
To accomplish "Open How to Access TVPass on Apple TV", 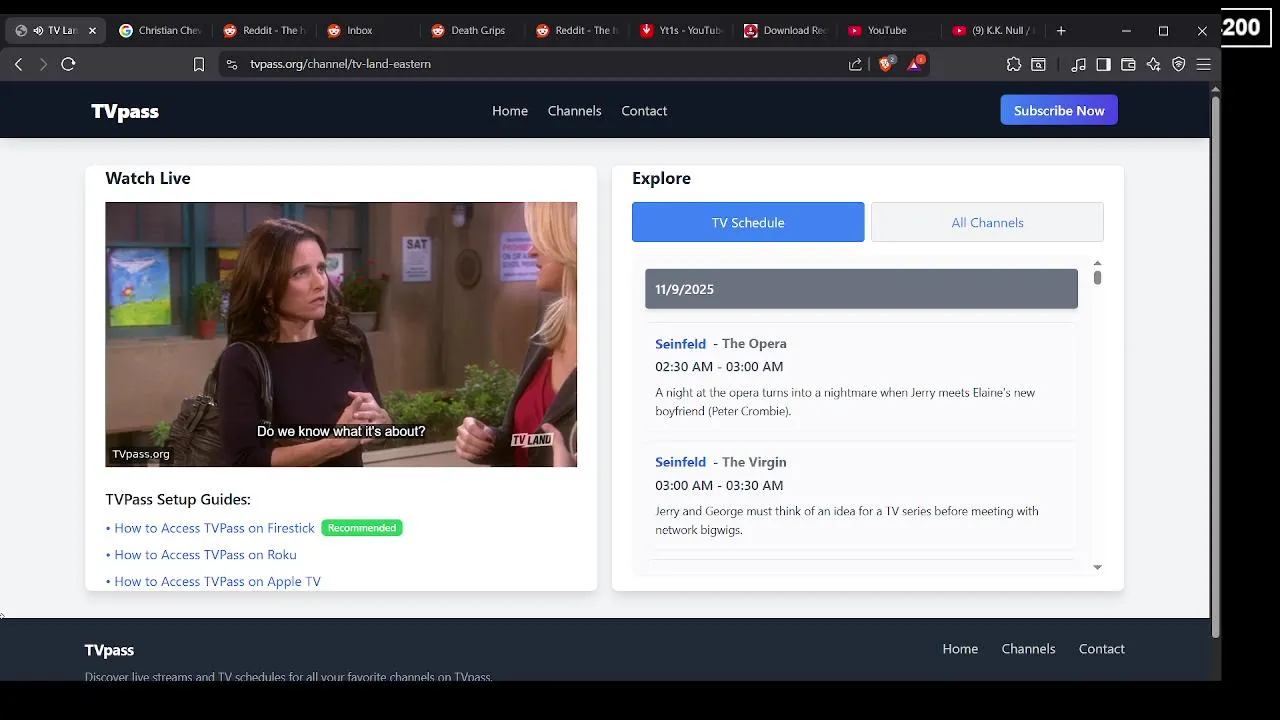I will (217, 581).
